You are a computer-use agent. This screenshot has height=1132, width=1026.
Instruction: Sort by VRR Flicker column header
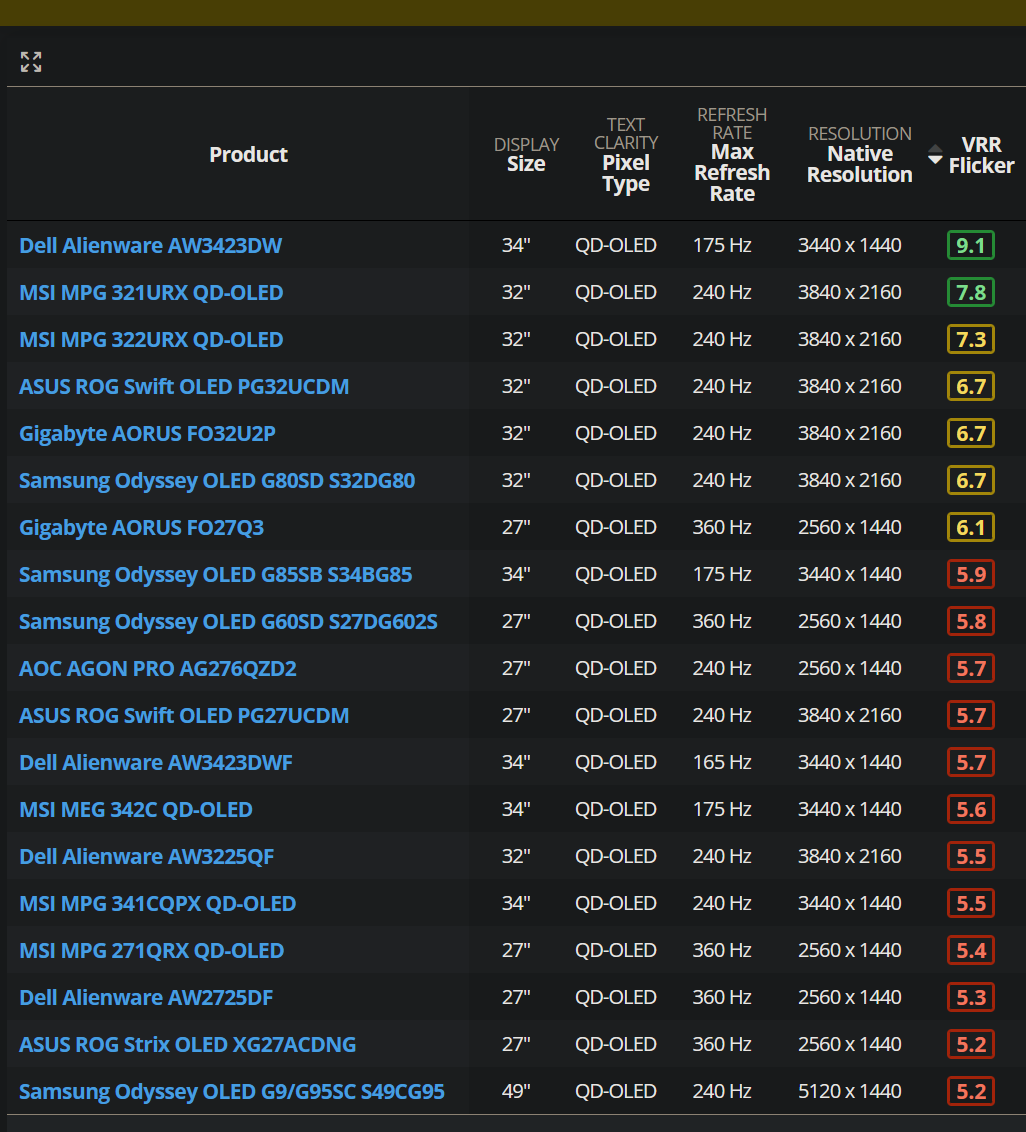(x=981, y=155)
